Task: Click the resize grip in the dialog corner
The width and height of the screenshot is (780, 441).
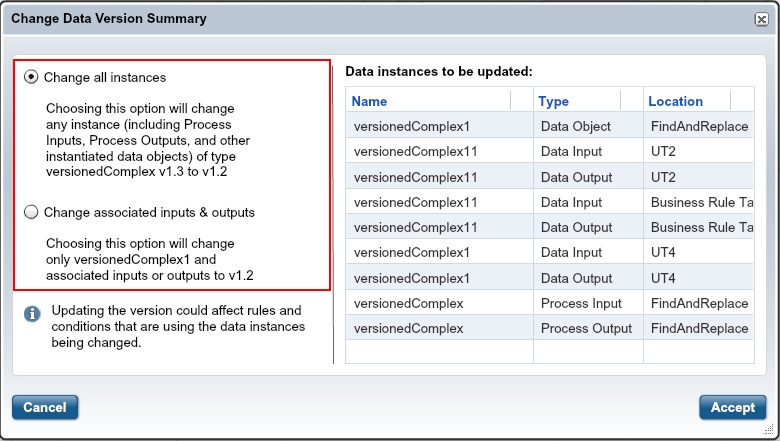Action: click(768, 429)
